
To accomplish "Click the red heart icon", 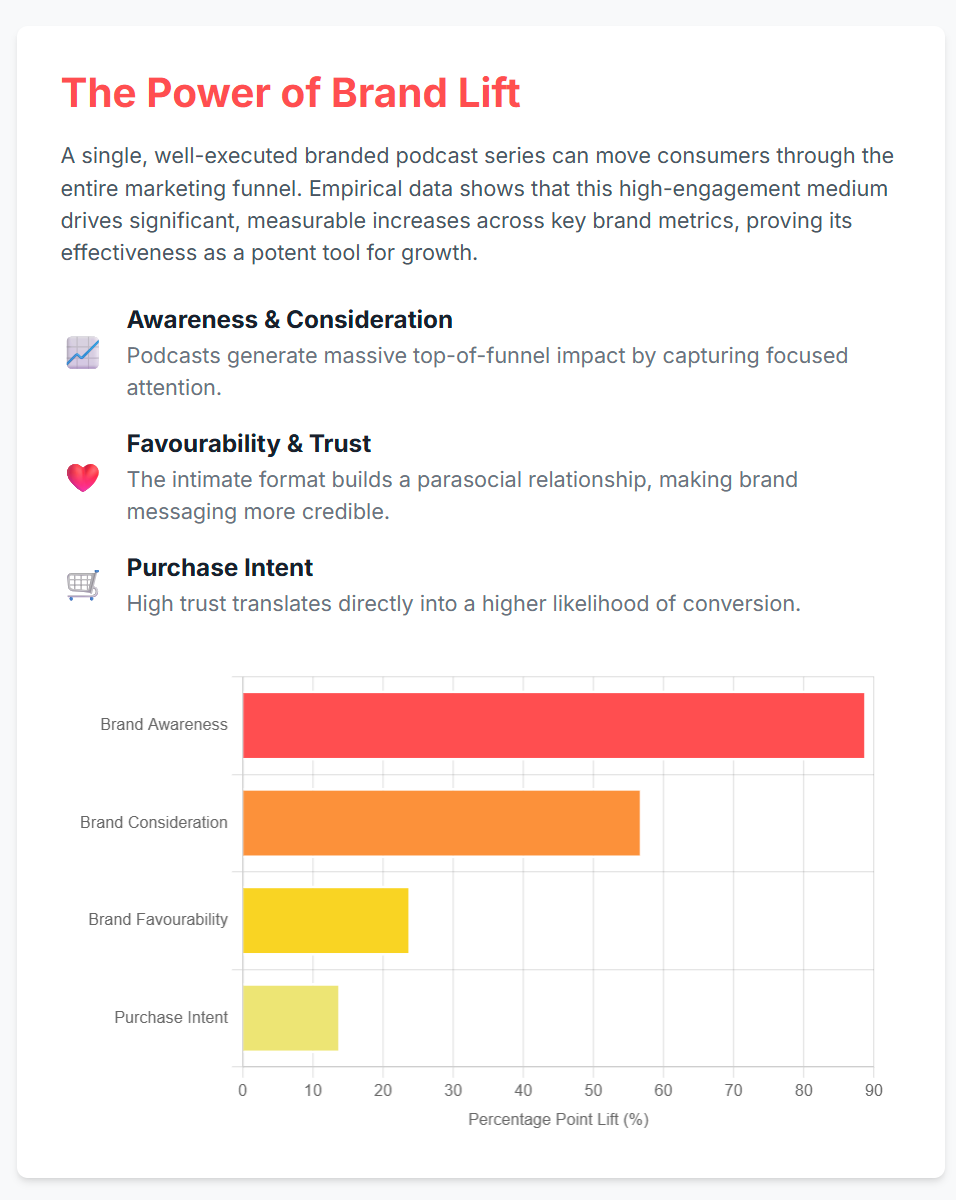I will click(x=83, y=477).
